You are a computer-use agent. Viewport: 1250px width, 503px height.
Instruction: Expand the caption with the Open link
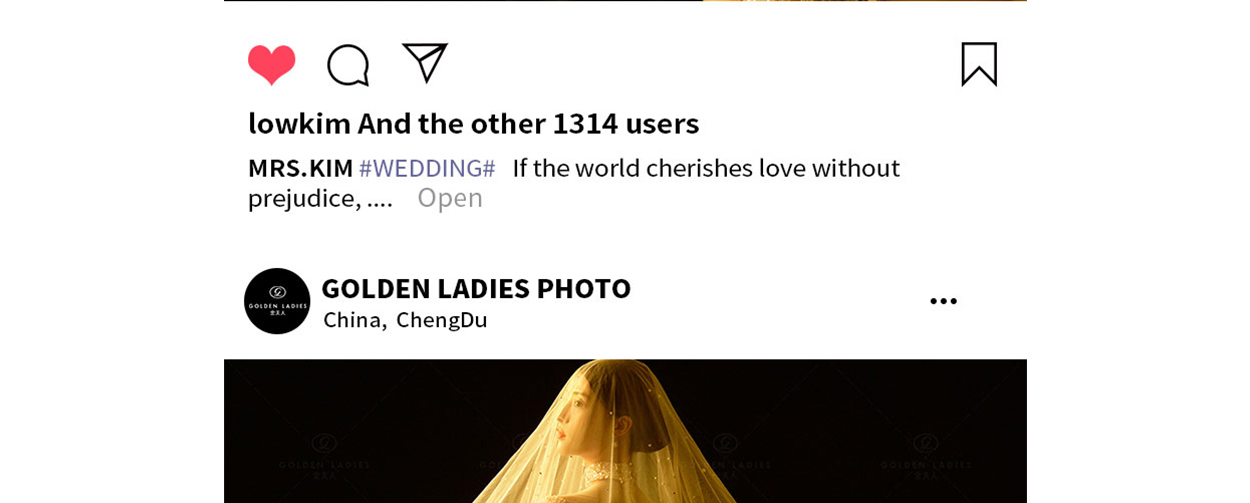pyautogui.click(x=450, y=198)
